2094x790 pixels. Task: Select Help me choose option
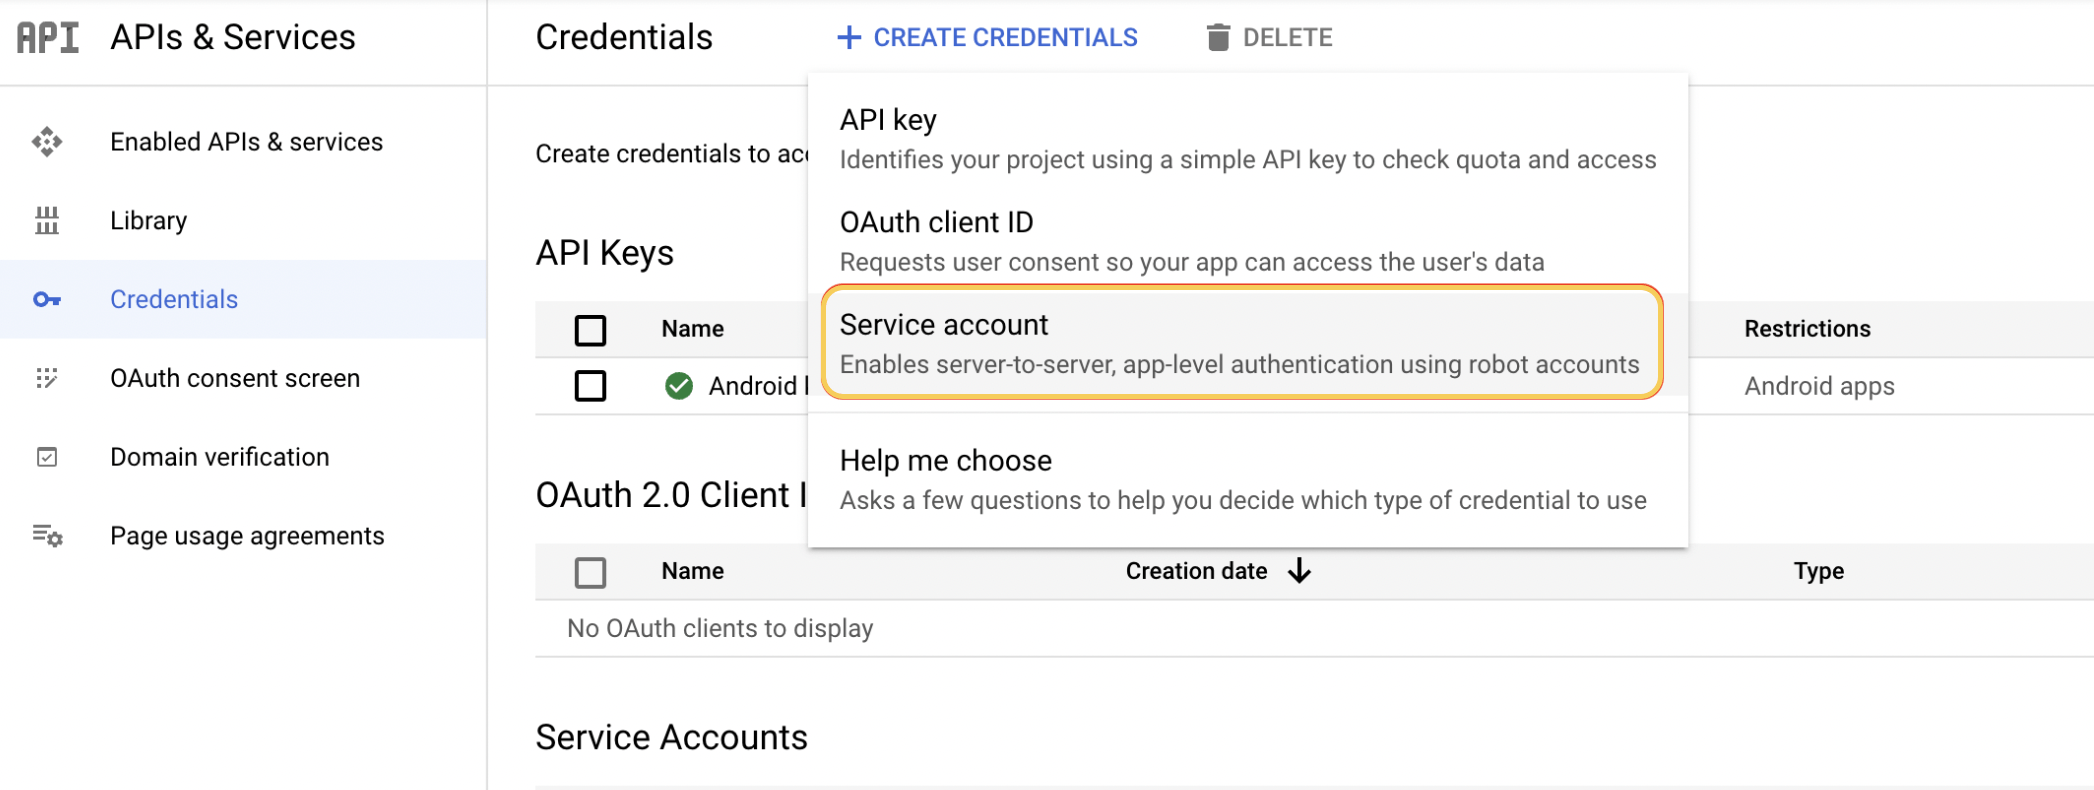(1247, 479)
